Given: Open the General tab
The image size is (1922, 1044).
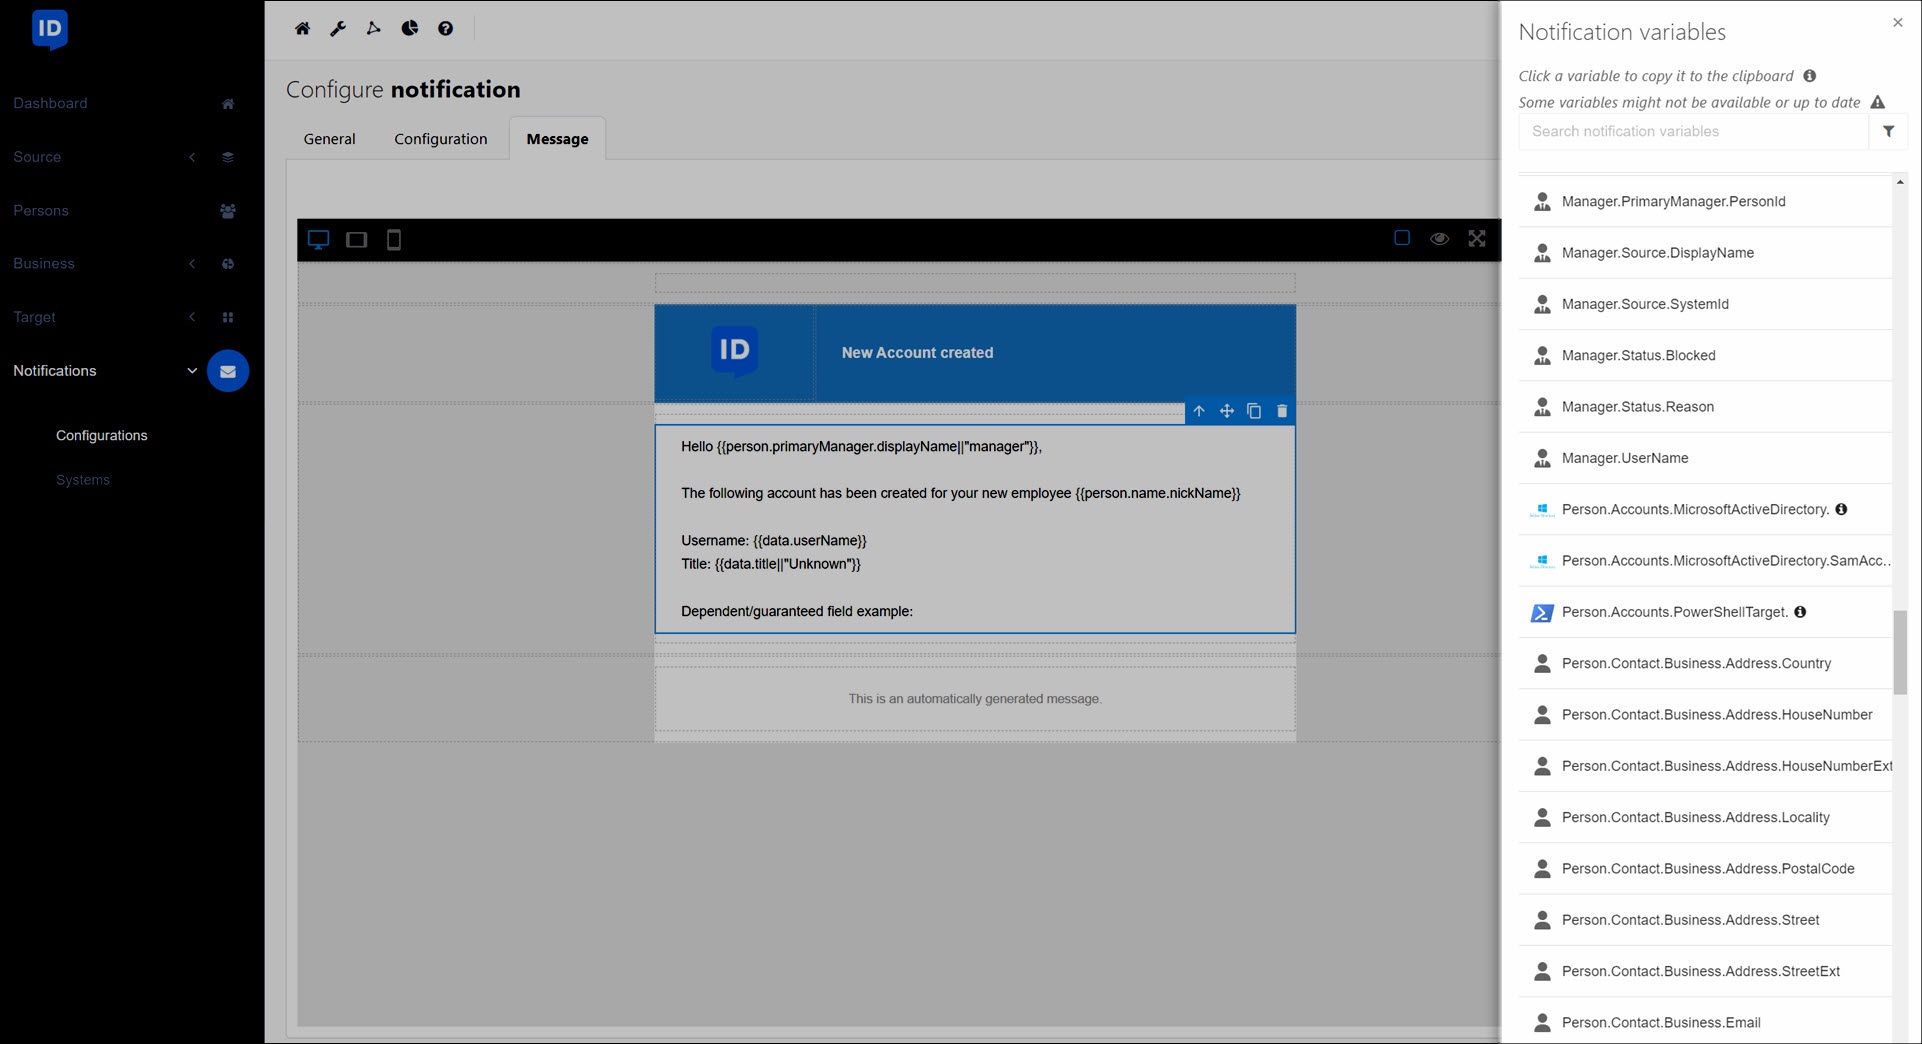Looking at the screenshot, I should click(329, 139).
